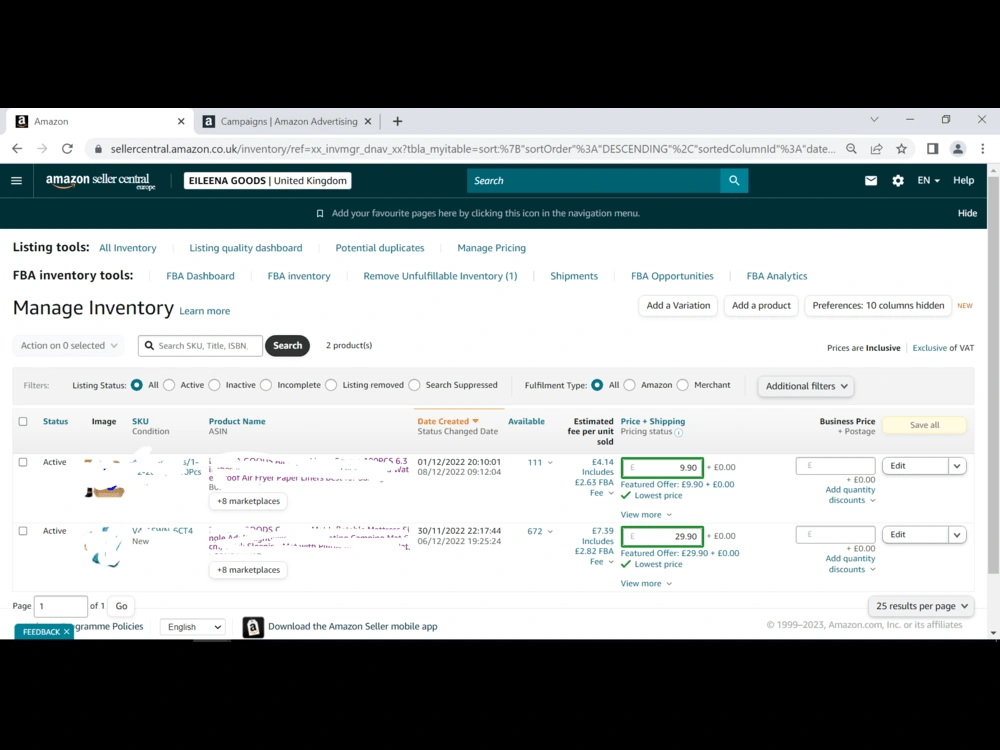The width and height of the screenshot is (1000, 750).
Task: Click the Amazon Seller Central logo
Action: [101, 181]
